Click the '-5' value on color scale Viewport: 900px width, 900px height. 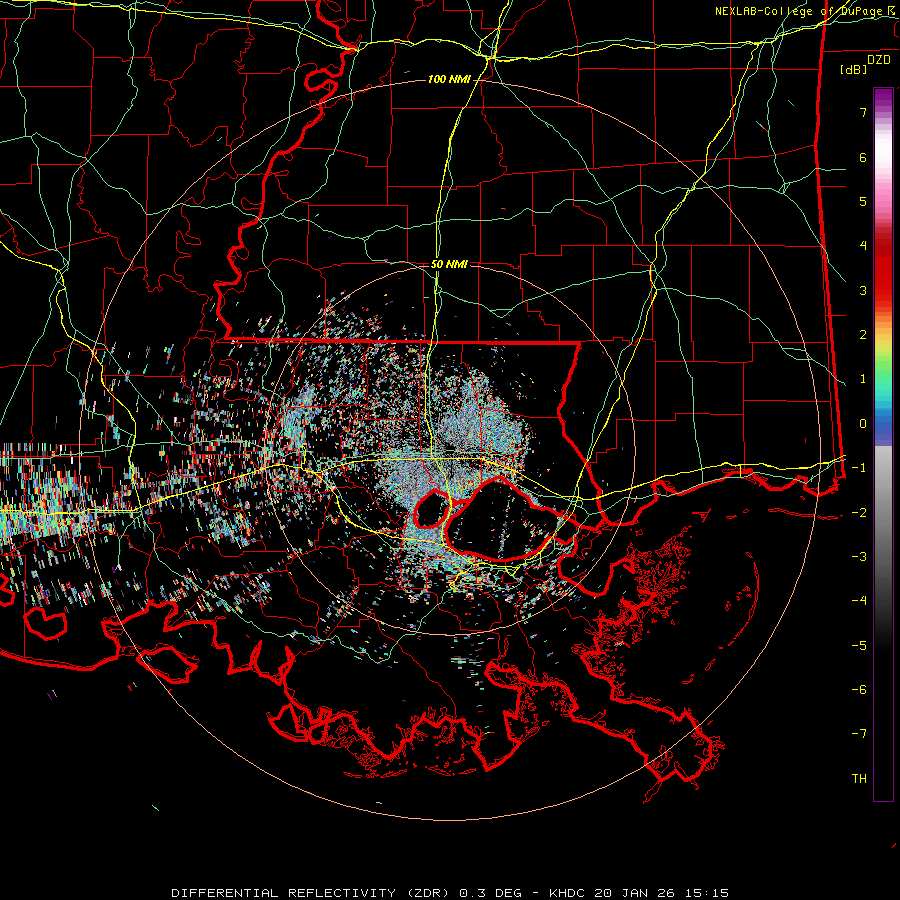click(x=859, y=646)
